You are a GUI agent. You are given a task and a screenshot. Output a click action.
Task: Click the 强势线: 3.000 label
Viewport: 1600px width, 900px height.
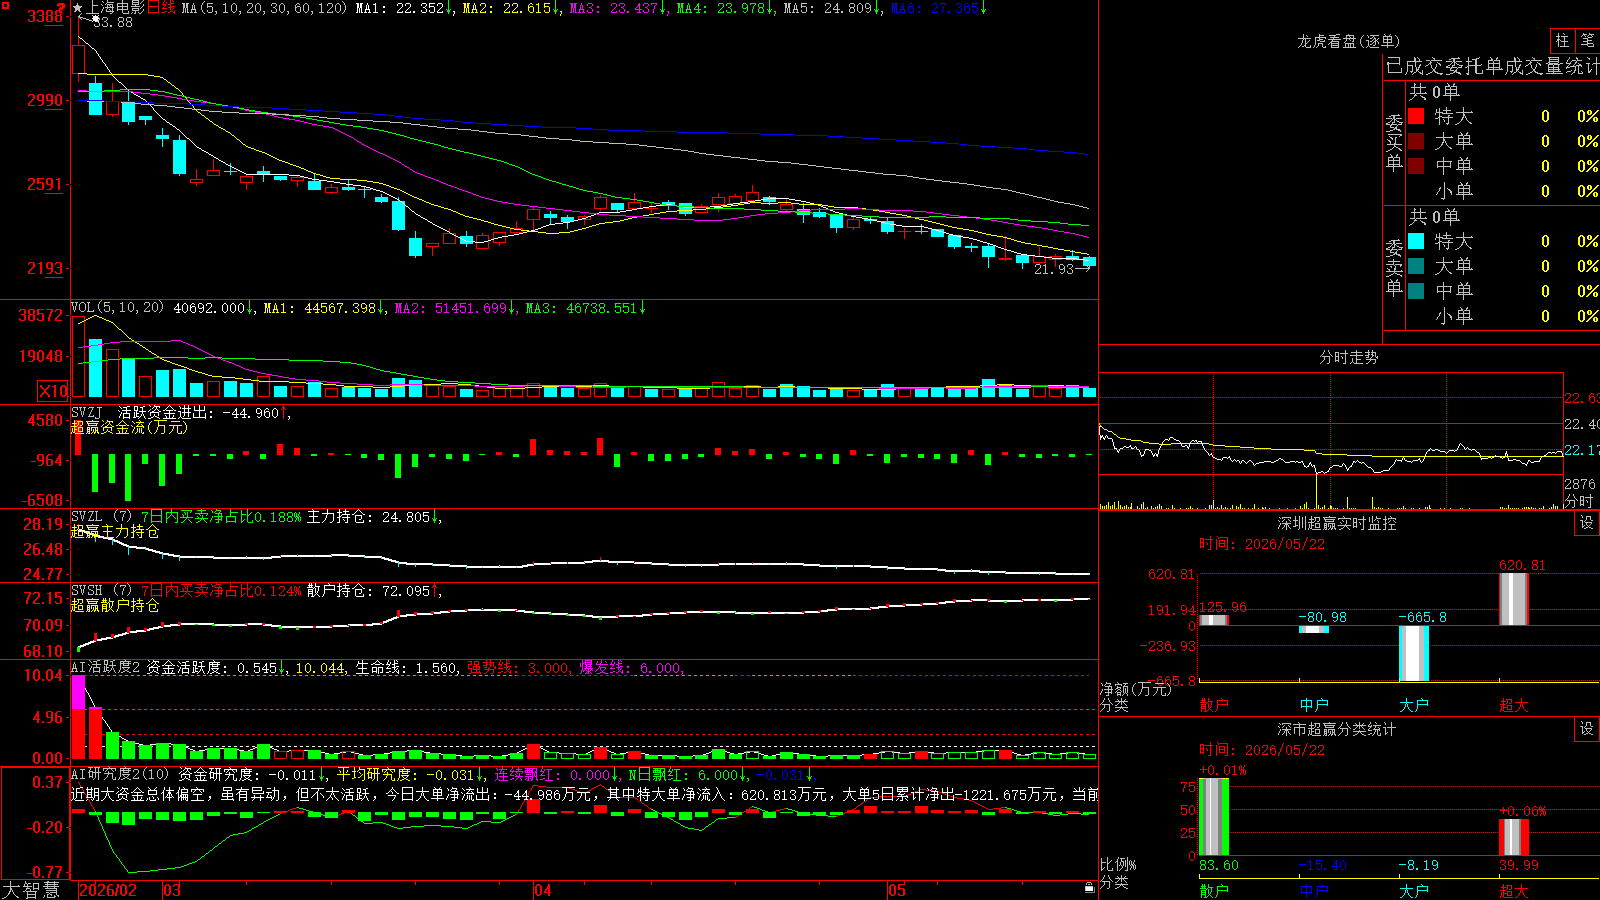coord(518,667)
